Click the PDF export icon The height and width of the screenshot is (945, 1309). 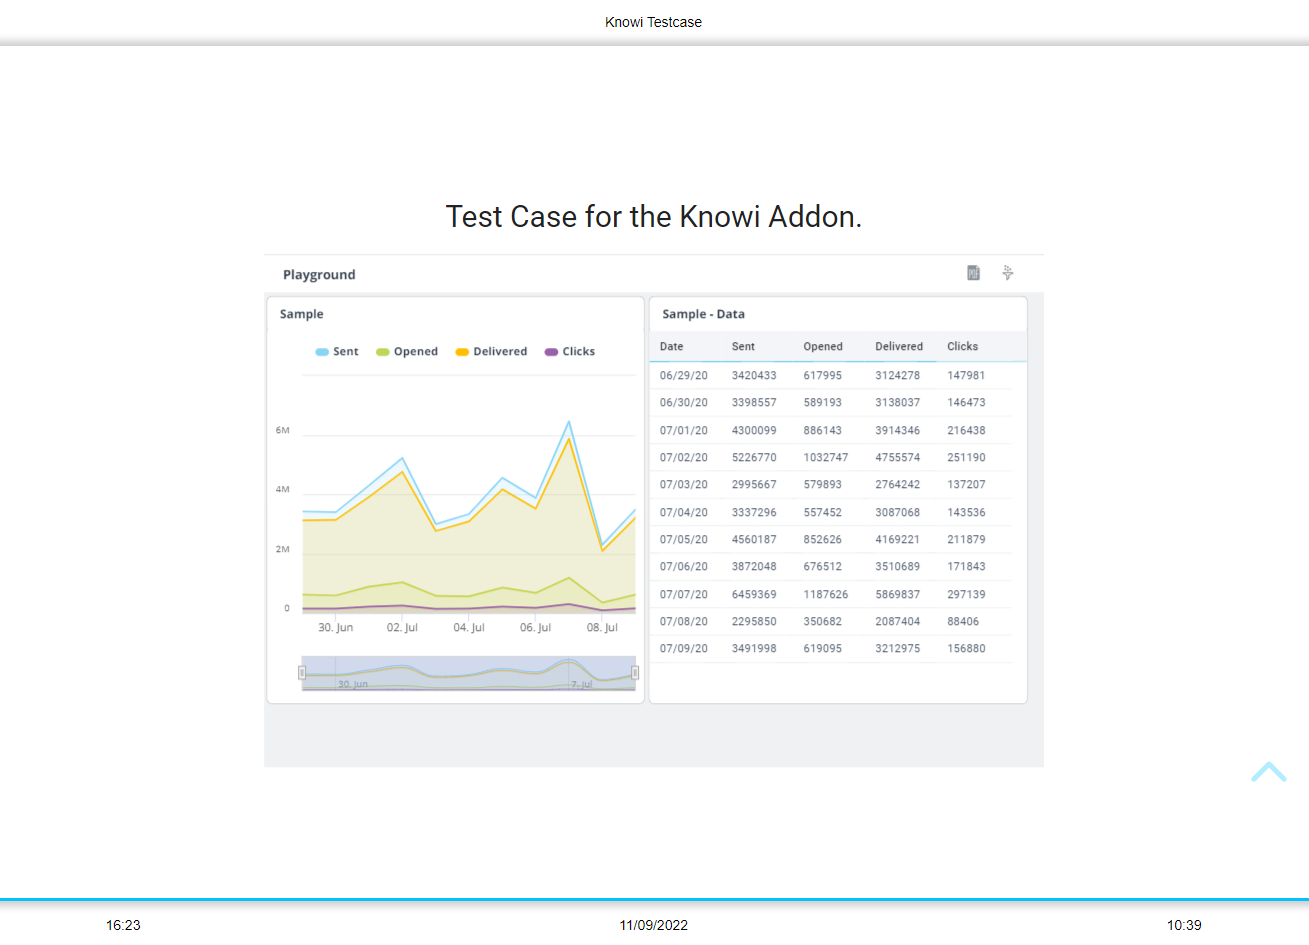pyautogui.click(x=973, y=273)
